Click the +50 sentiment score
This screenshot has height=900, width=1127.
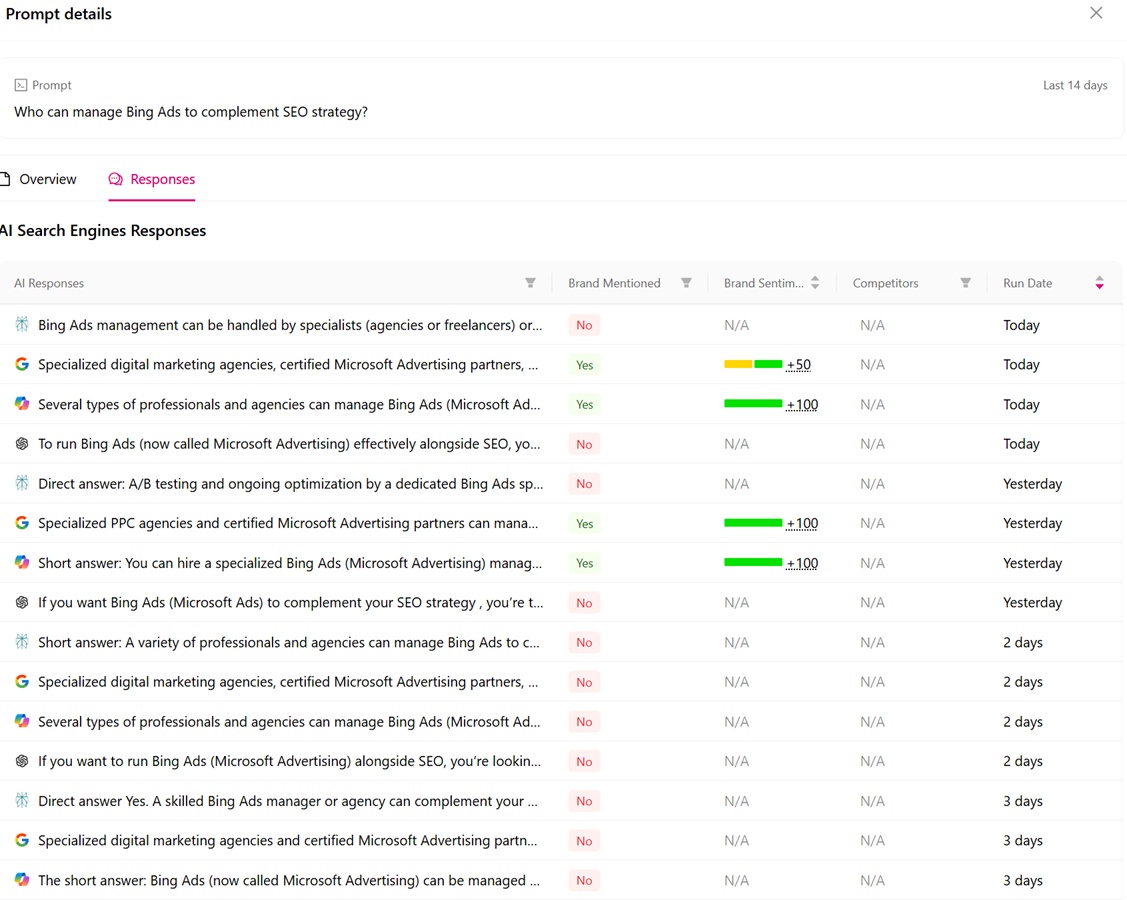tap(799, 364)
